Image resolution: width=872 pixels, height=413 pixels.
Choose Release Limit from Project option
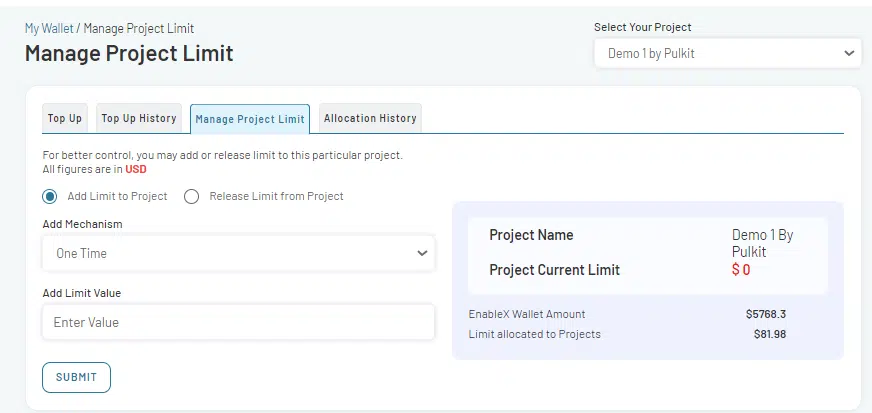coord(192,196)
